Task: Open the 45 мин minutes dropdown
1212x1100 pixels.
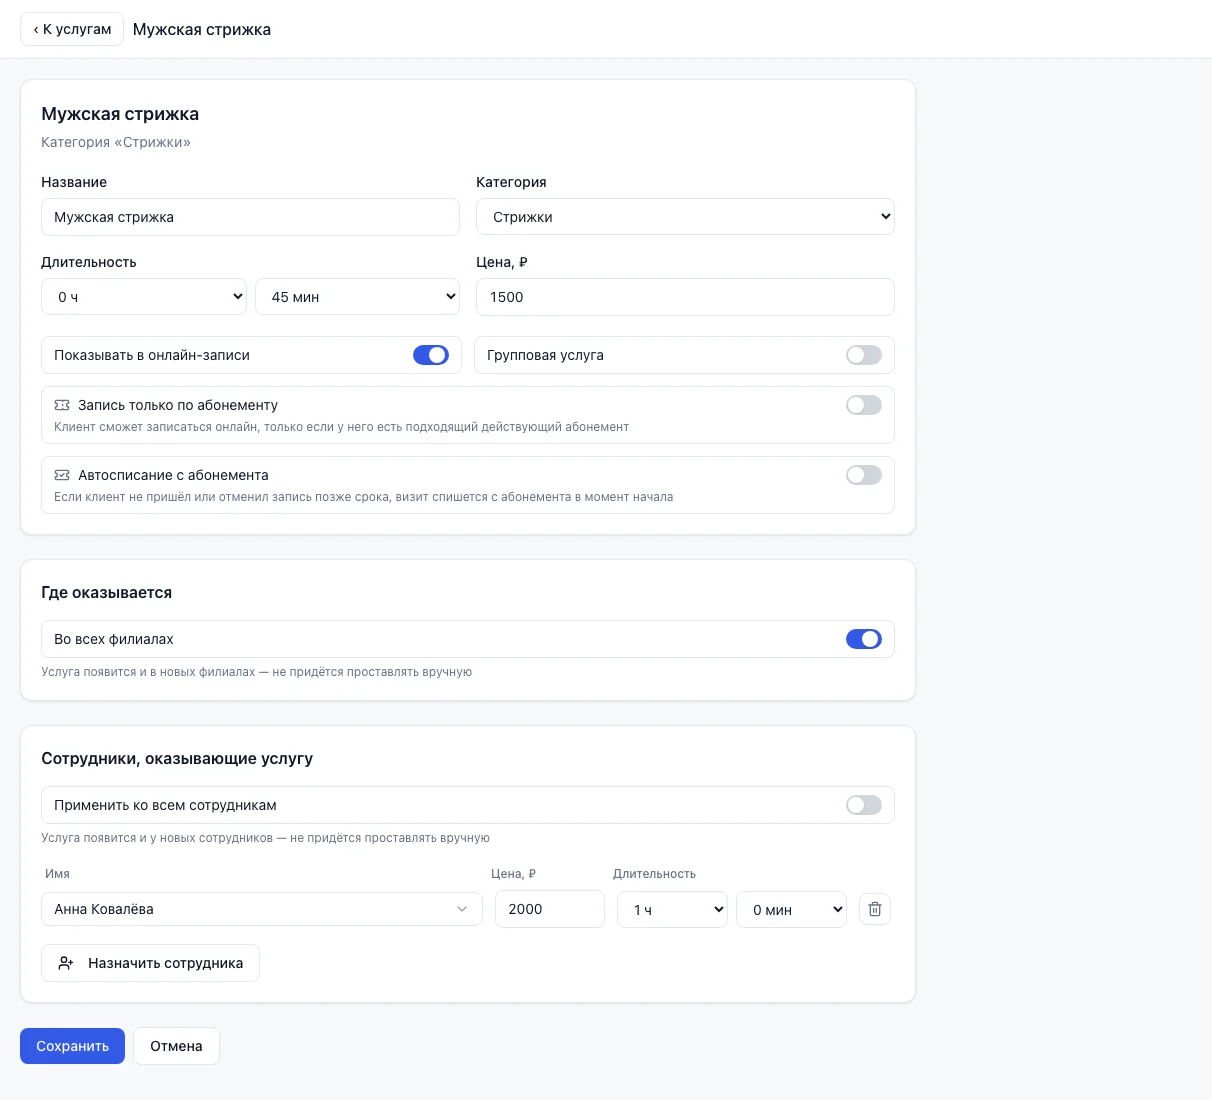Action: click(x=357, y=297)
